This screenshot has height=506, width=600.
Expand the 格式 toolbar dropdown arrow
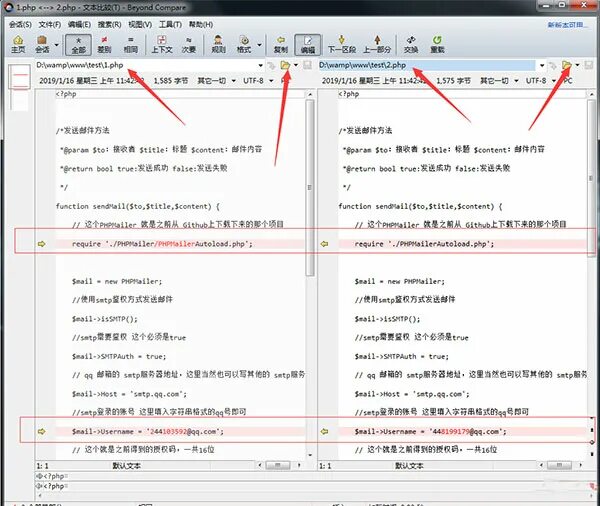(259, 45)
